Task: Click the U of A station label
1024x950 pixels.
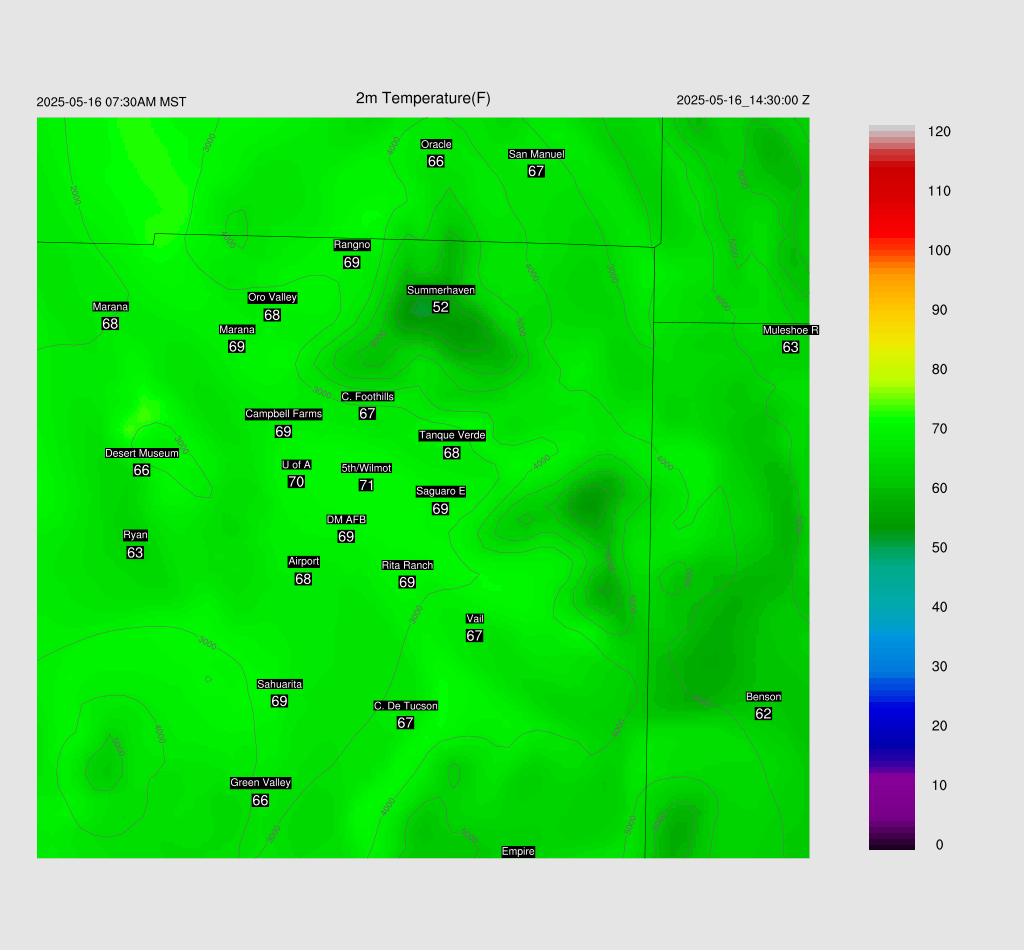Action: point(296,465)
